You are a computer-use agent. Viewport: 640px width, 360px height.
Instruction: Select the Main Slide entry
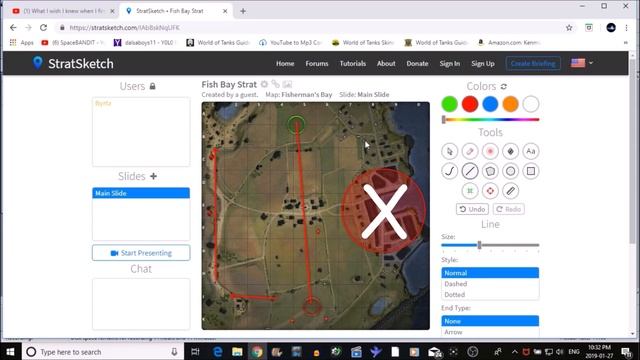click(x=141, y=193)
